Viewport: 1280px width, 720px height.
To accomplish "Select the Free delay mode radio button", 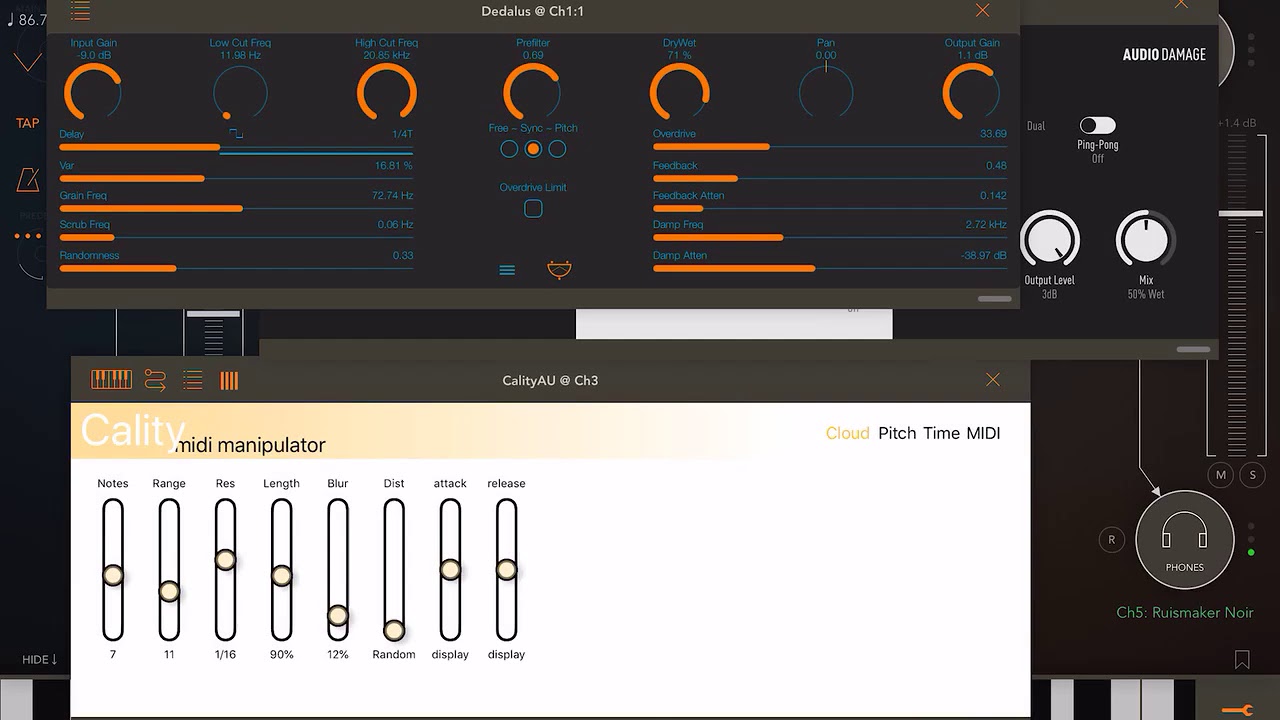I will [x=509, y=149].
